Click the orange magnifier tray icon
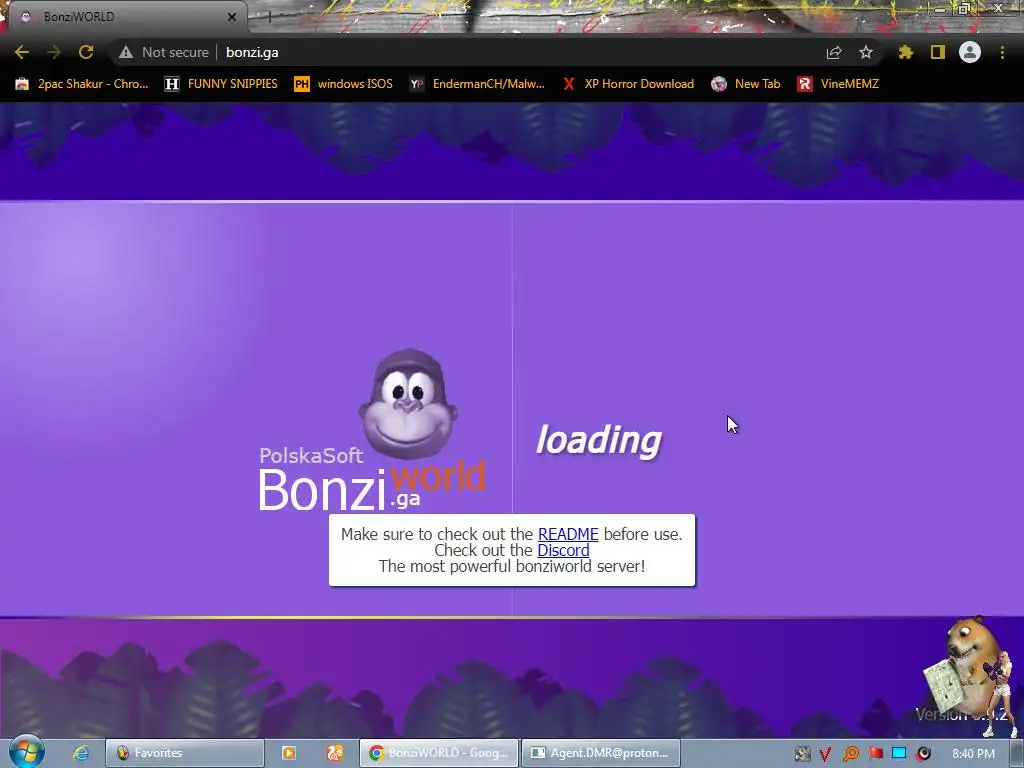Image resolution: width=1024 pixels, height=768 pixels. pyautogui.click(x=850, y=754)
